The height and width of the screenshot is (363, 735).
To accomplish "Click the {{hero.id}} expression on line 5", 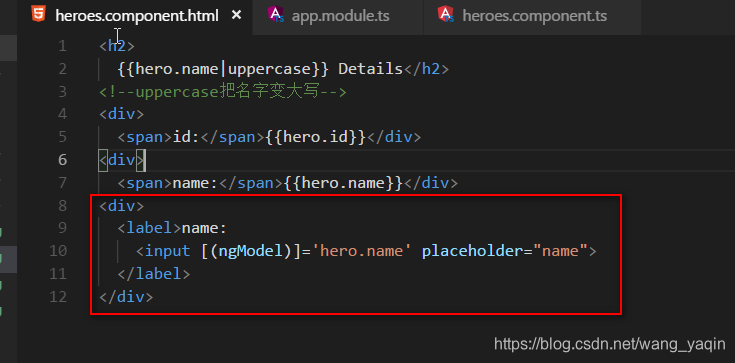I will (315, 137).
